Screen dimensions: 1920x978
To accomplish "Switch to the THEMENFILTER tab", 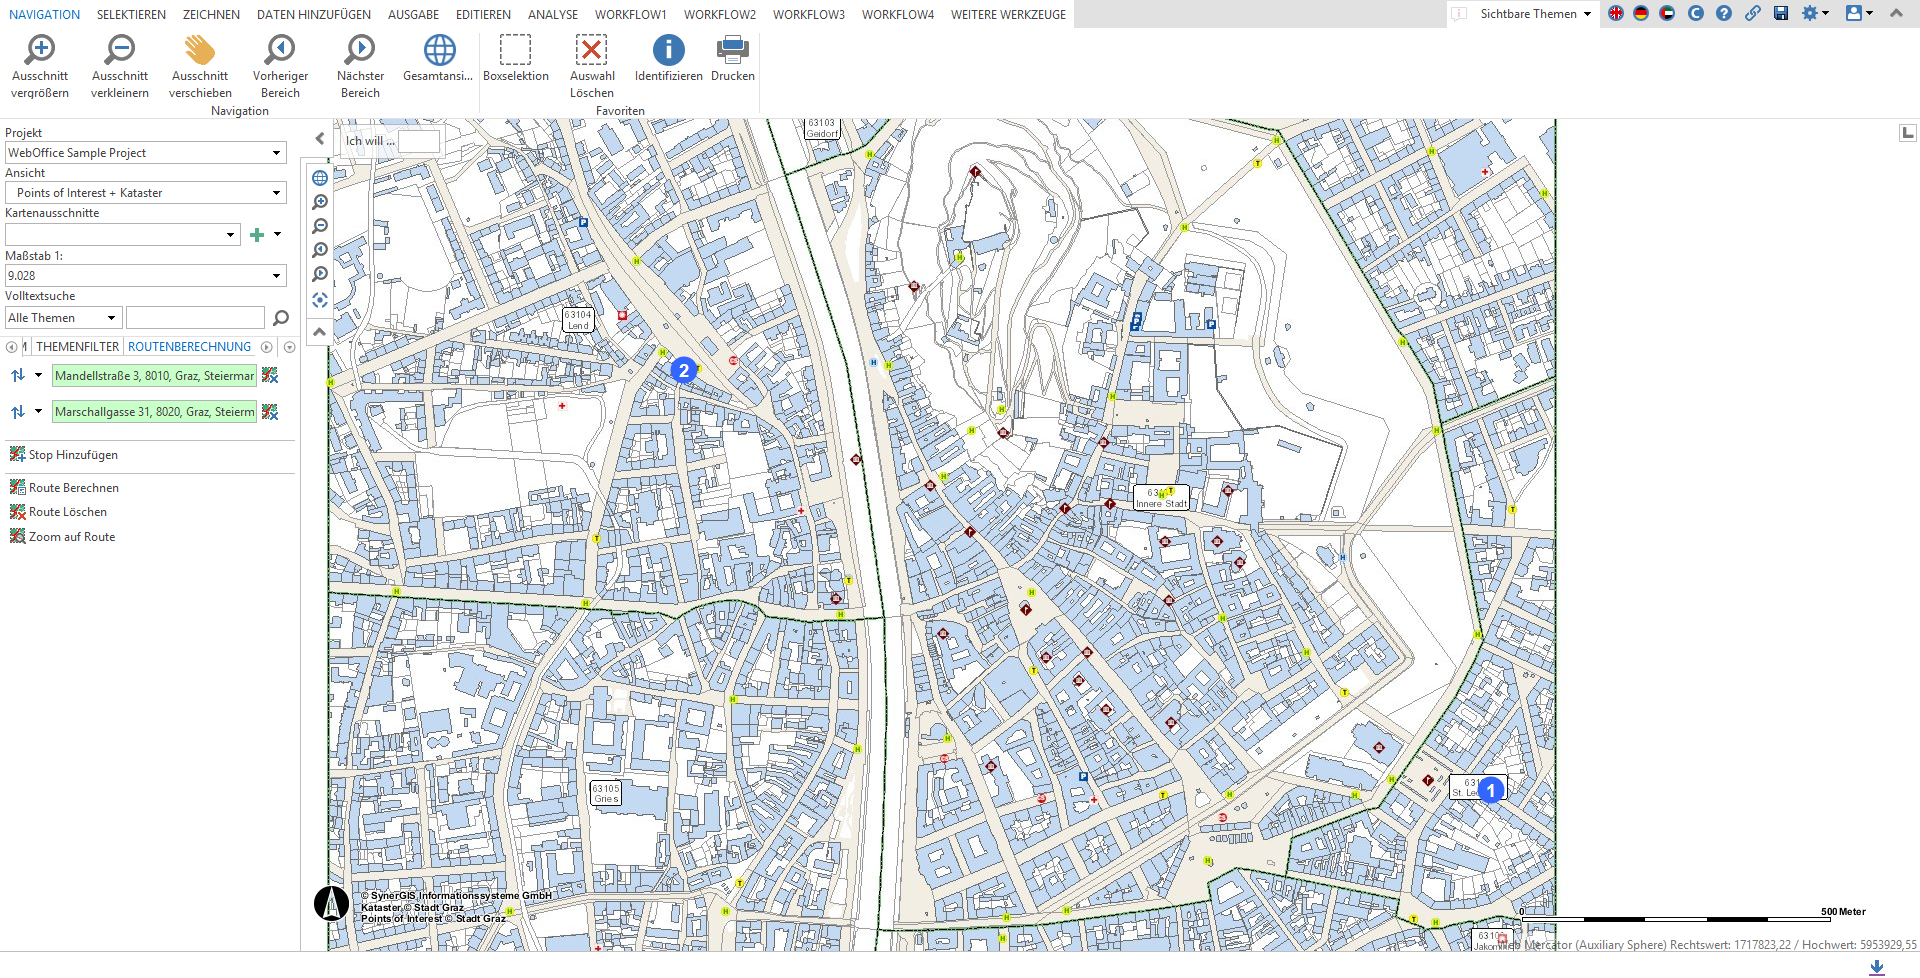I will point(77,346).
